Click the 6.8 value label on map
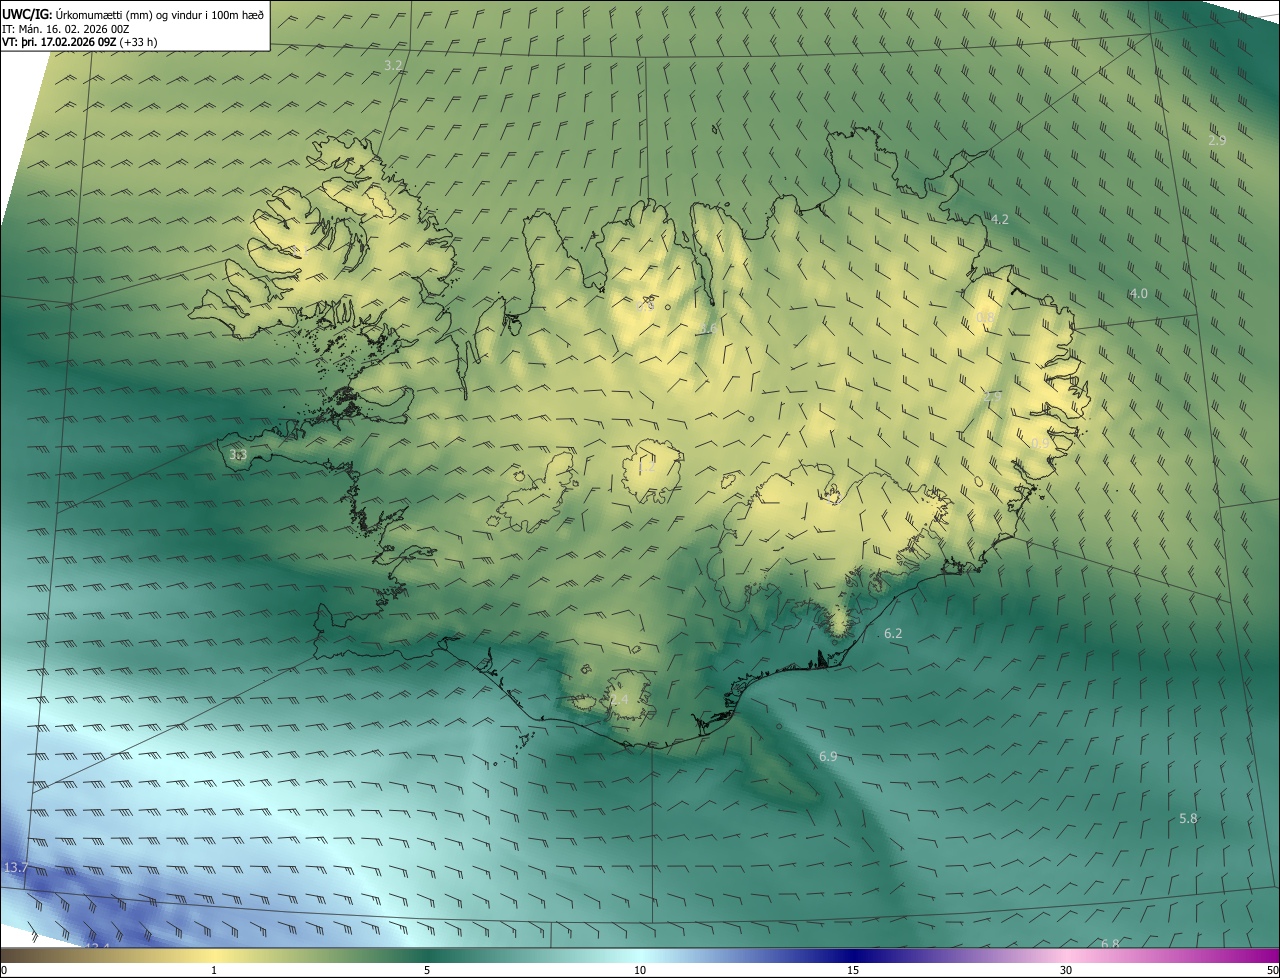Viewport: 1280px width, 978px height. point(1110,944)
